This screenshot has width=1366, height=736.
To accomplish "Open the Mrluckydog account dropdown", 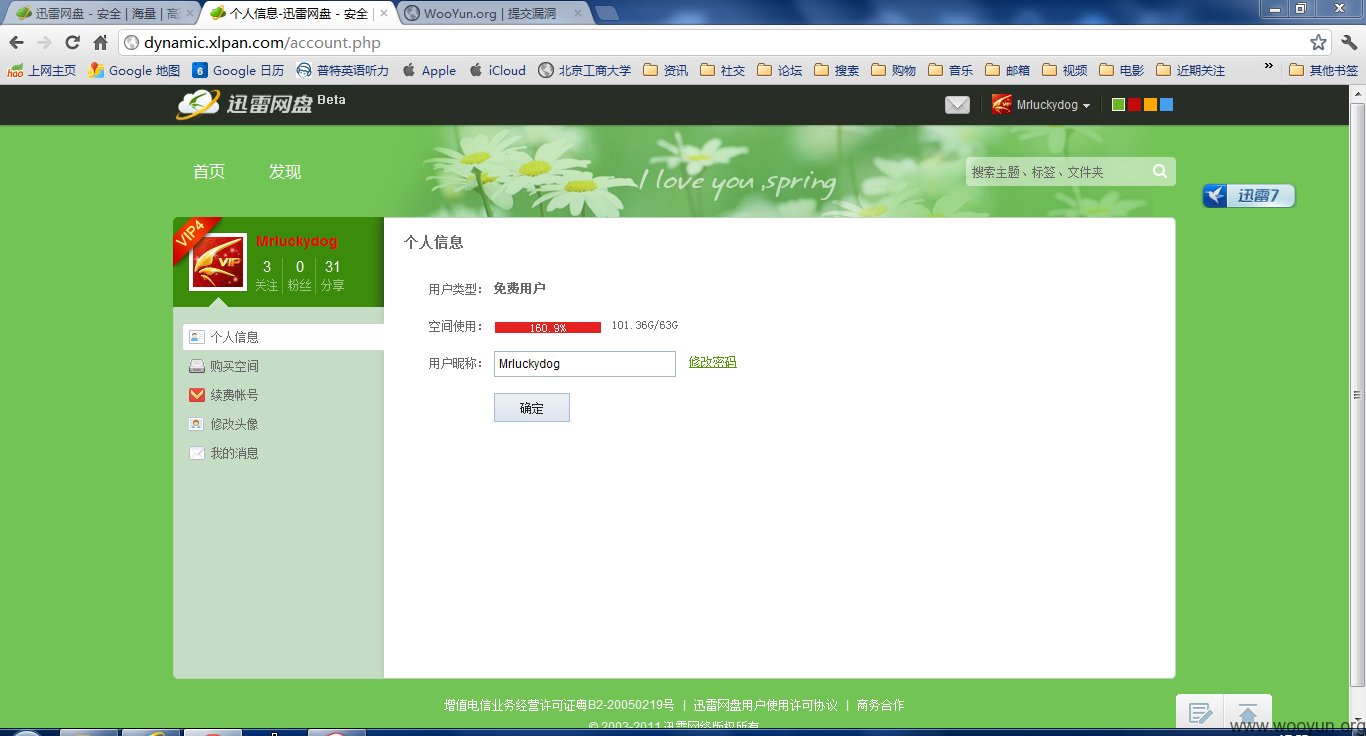I will tap(1053, 105).
